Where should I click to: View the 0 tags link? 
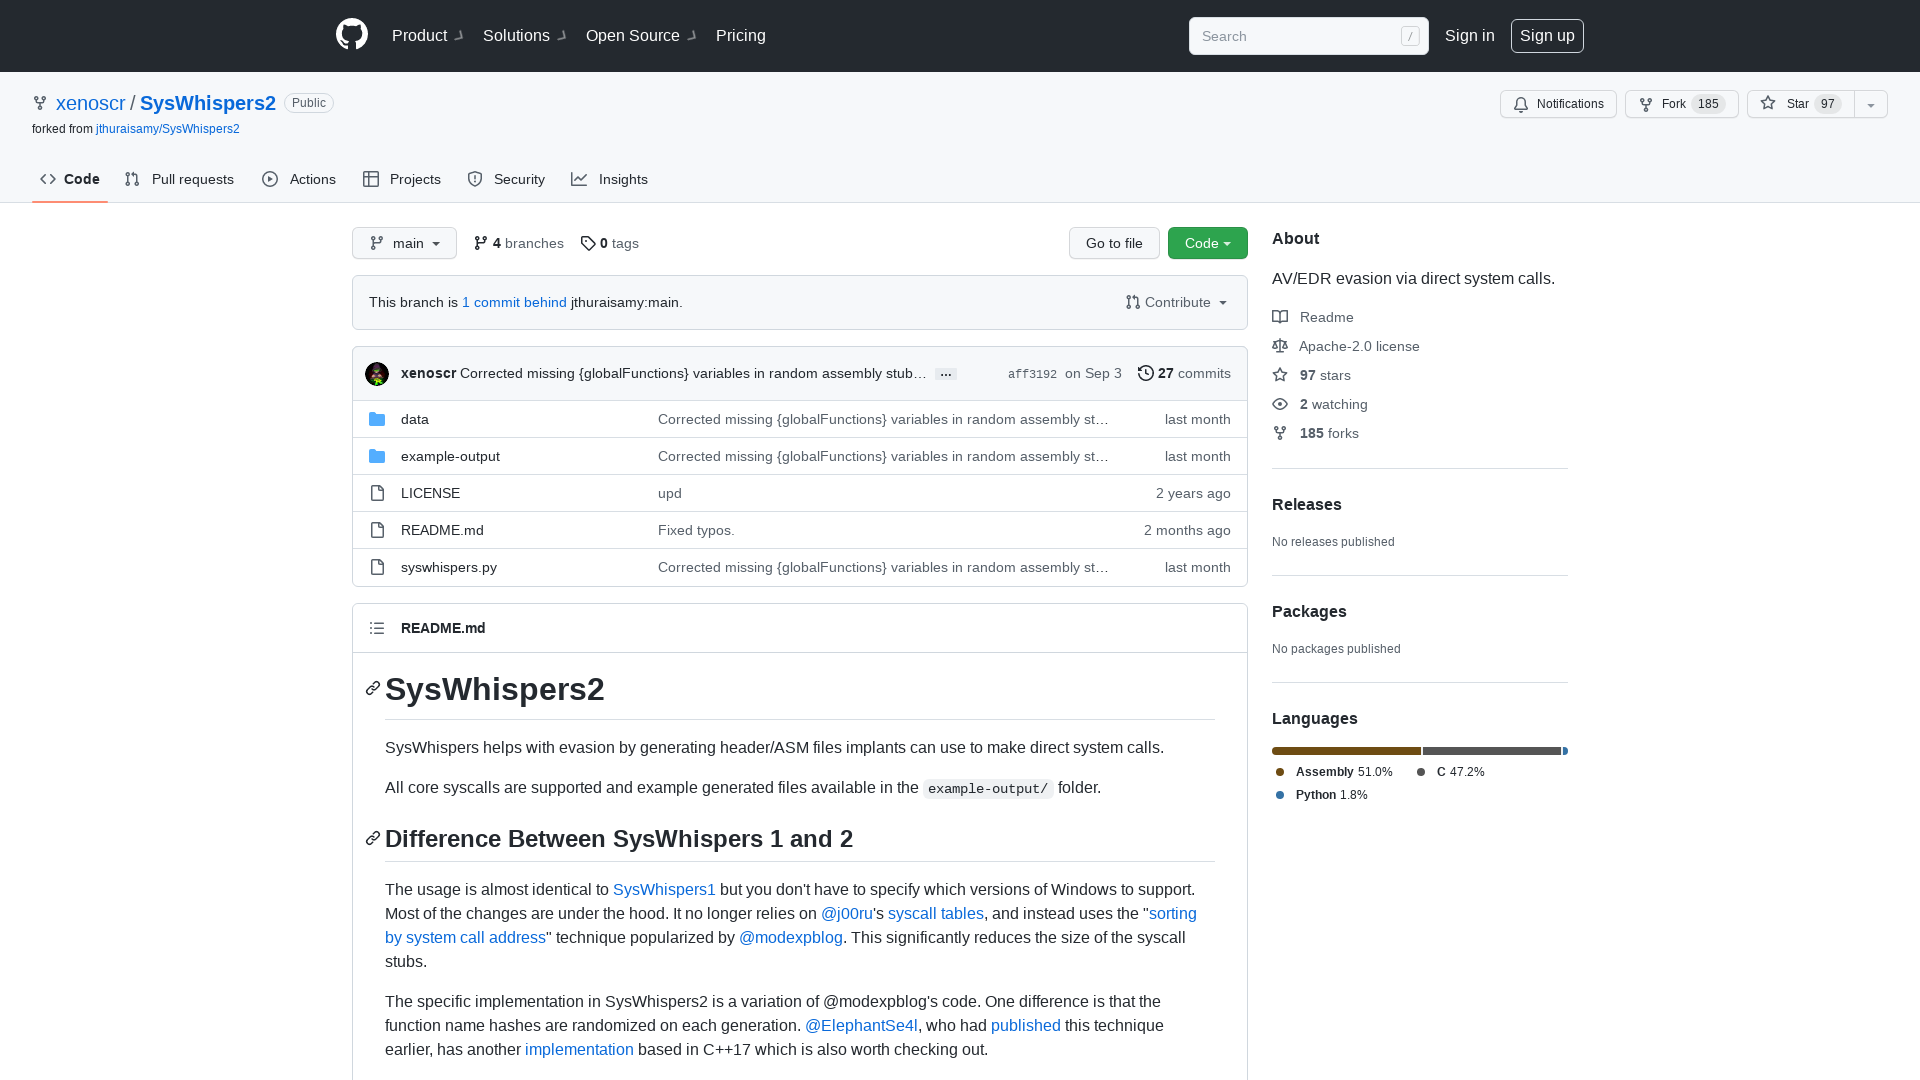point(609,243)
